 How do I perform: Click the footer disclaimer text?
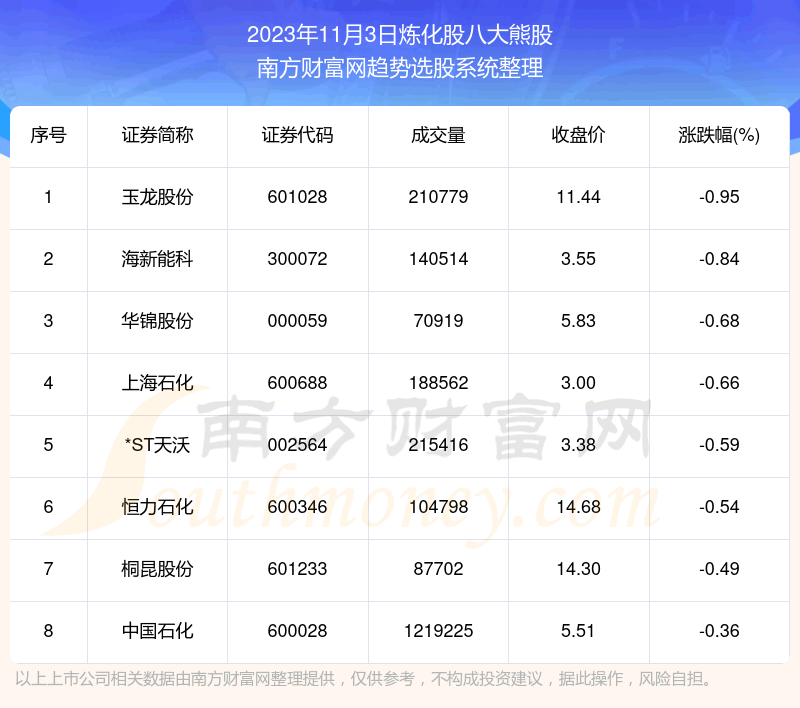coord(363,679)
